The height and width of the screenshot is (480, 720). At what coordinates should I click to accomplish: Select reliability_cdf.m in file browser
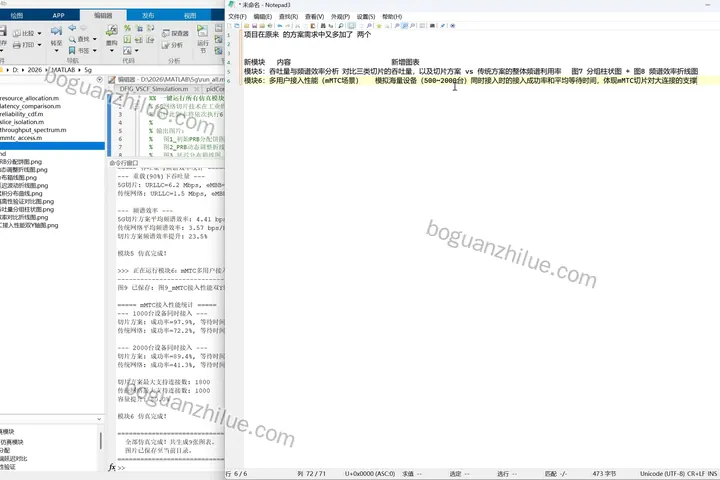point(22,114)
